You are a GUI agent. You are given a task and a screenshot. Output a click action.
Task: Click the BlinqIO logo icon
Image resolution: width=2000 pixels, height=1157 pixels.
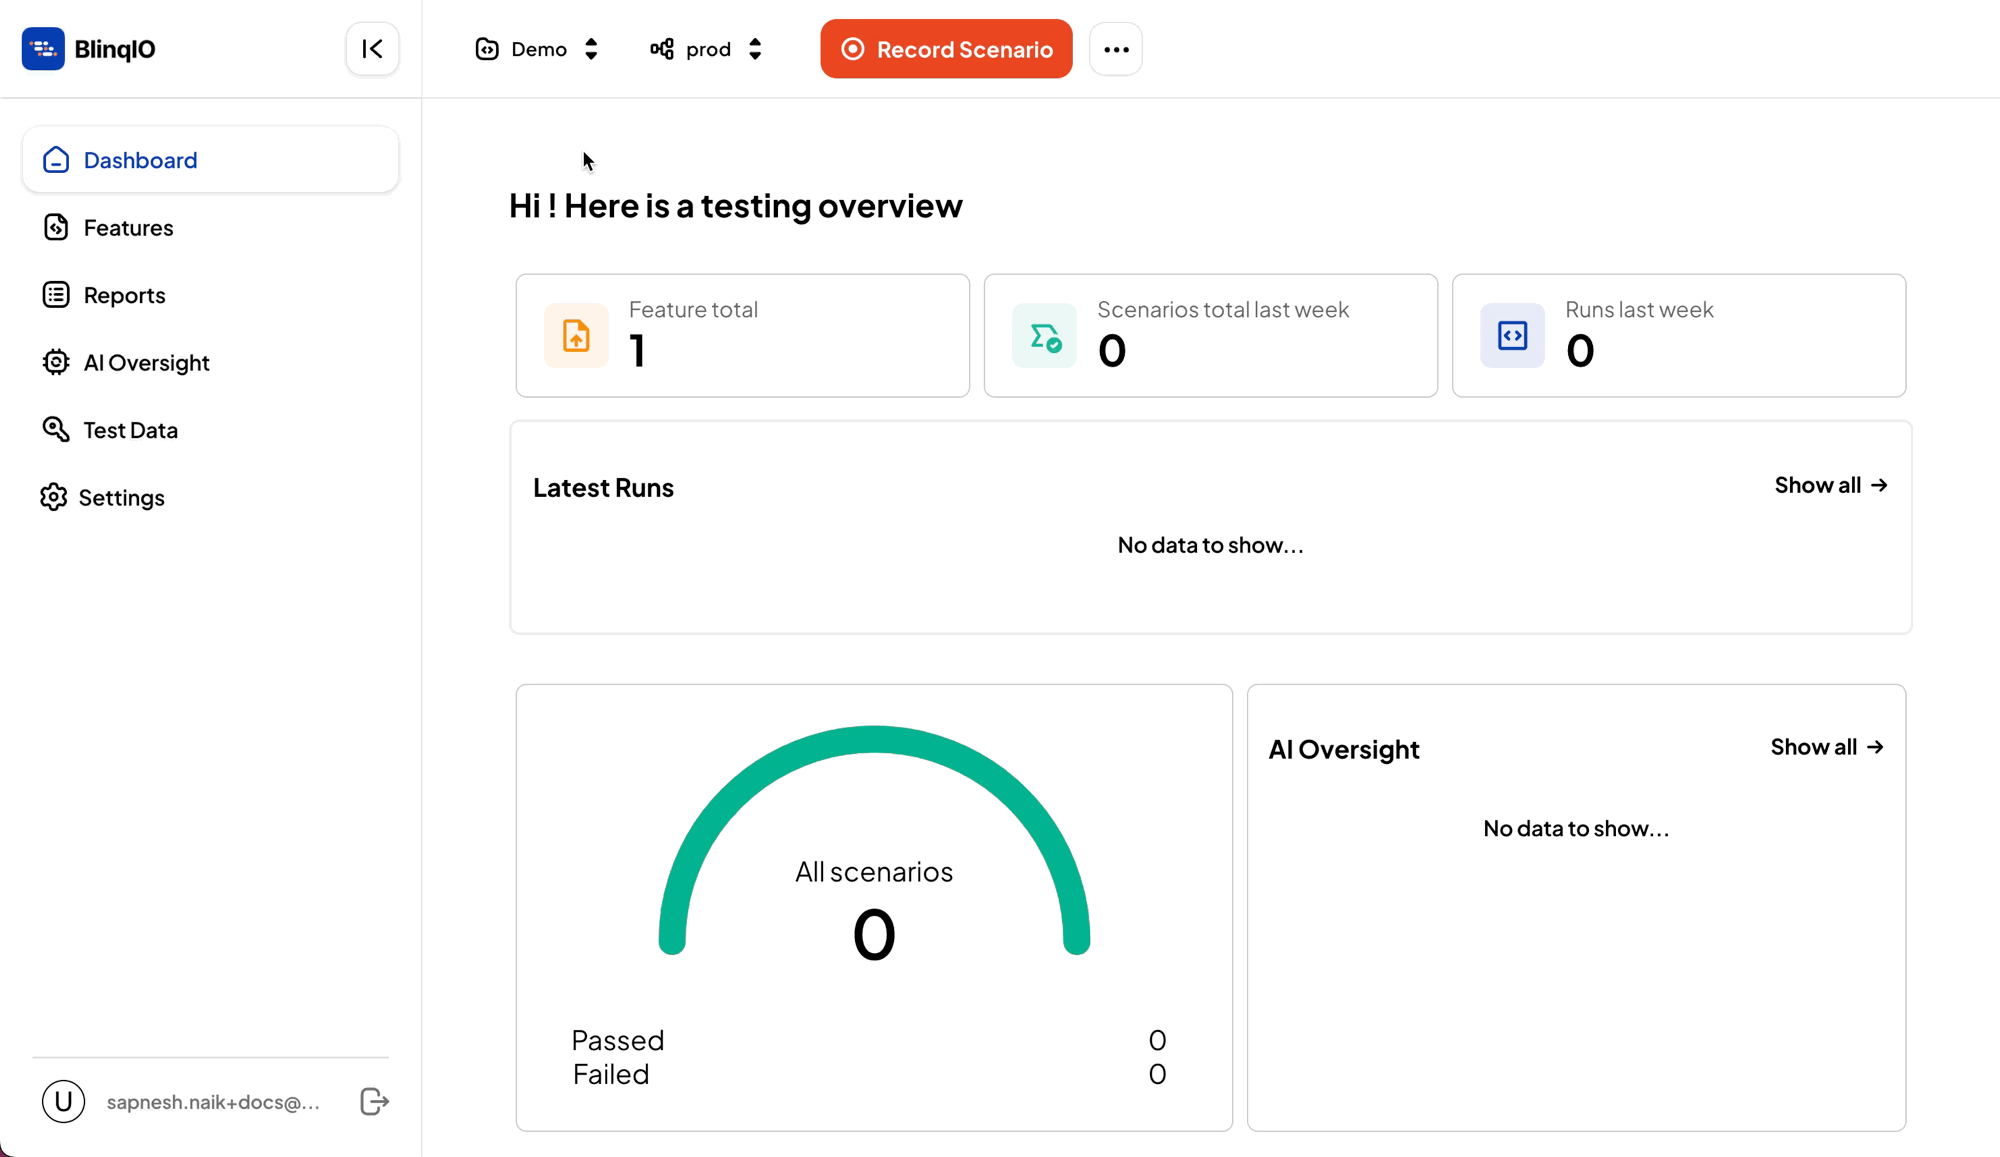click(x=43, y=48)
